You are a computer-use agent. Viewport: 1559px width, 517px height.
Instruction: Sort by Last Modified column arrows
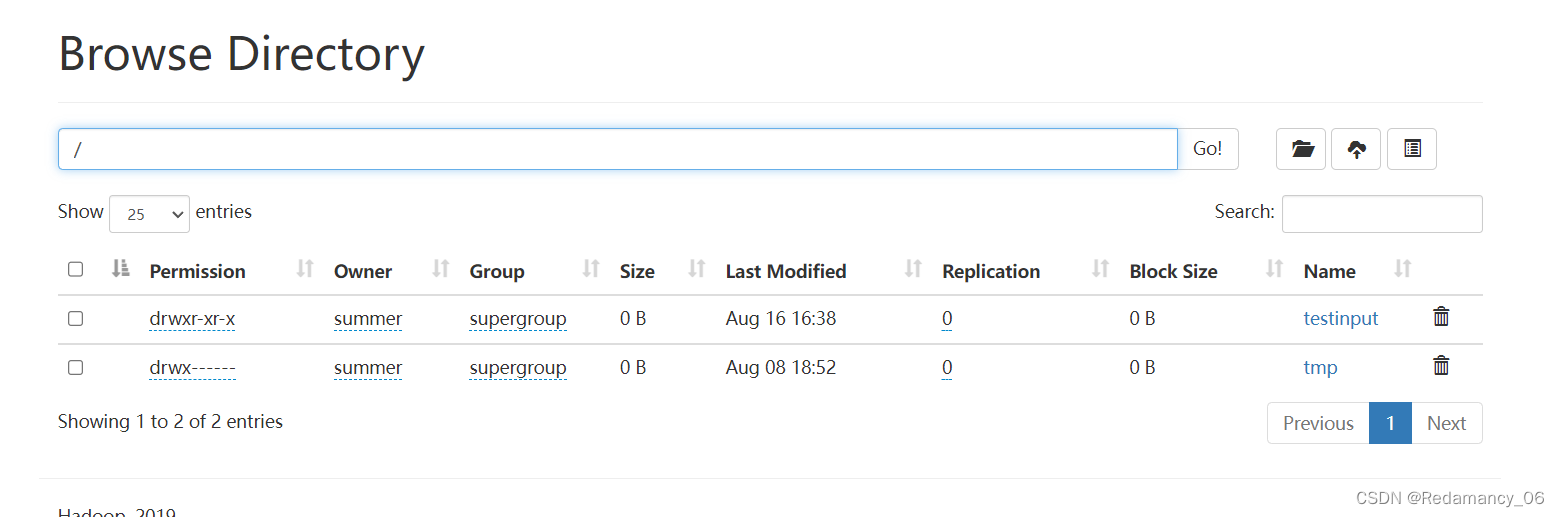913,268
